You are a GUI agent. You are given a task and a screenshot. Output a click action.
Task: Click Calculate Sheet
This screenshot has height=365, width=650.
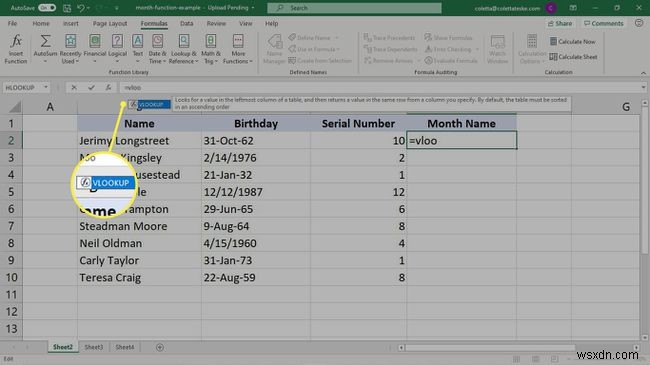[573, 57]
